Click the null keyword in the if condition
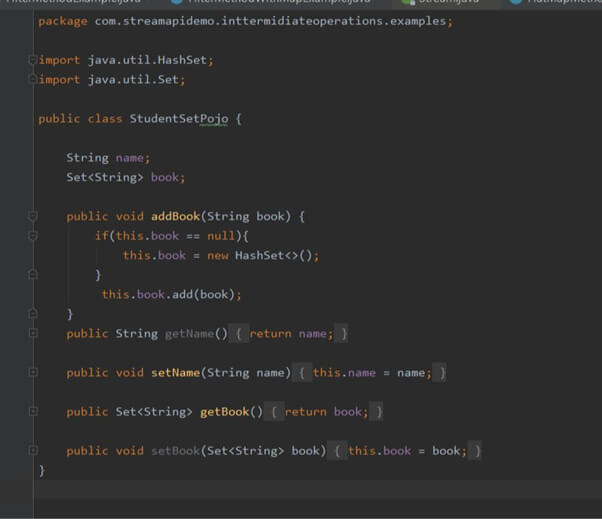The height and width of the screenshot is (519, 602). [x=221, y=236]
